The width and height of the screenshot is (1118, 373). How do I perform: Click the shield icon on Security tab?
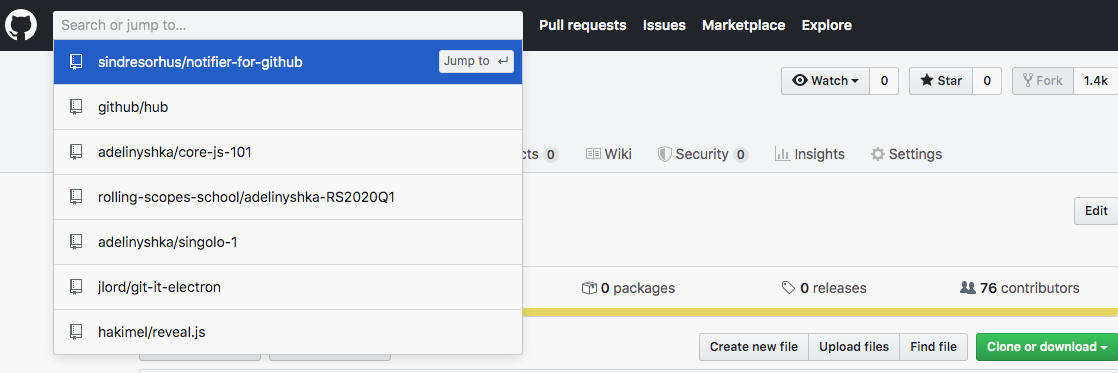tap(665, 154)
